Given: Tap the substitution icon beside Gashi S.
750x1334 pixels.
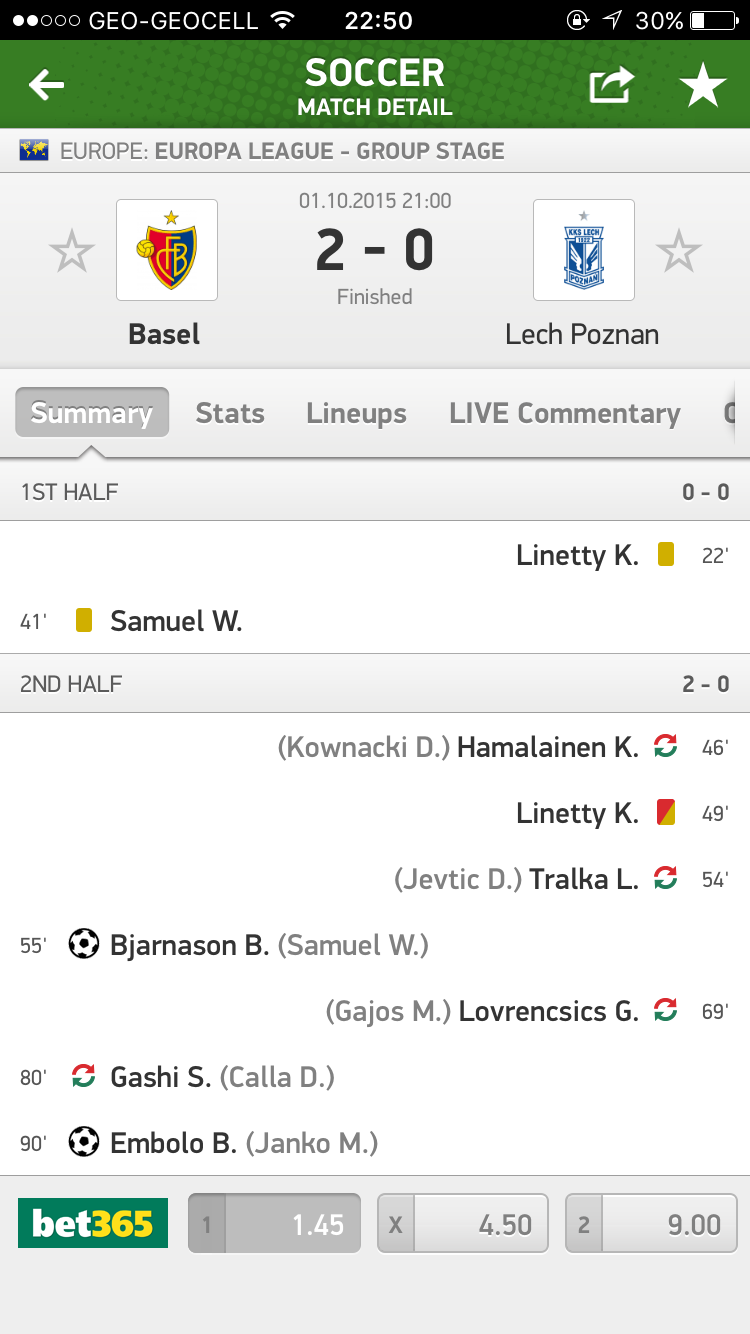Looking at the screenshot, I should [x=84, y=1077].
